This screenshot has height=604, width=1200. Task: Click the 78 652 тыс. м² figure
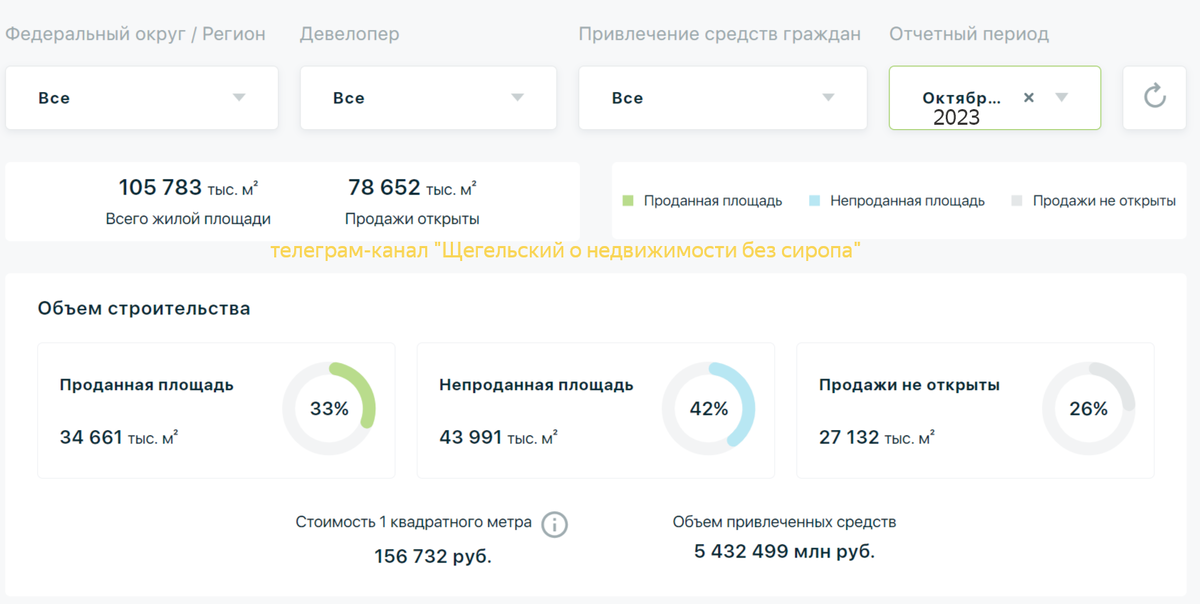point(412,187)
